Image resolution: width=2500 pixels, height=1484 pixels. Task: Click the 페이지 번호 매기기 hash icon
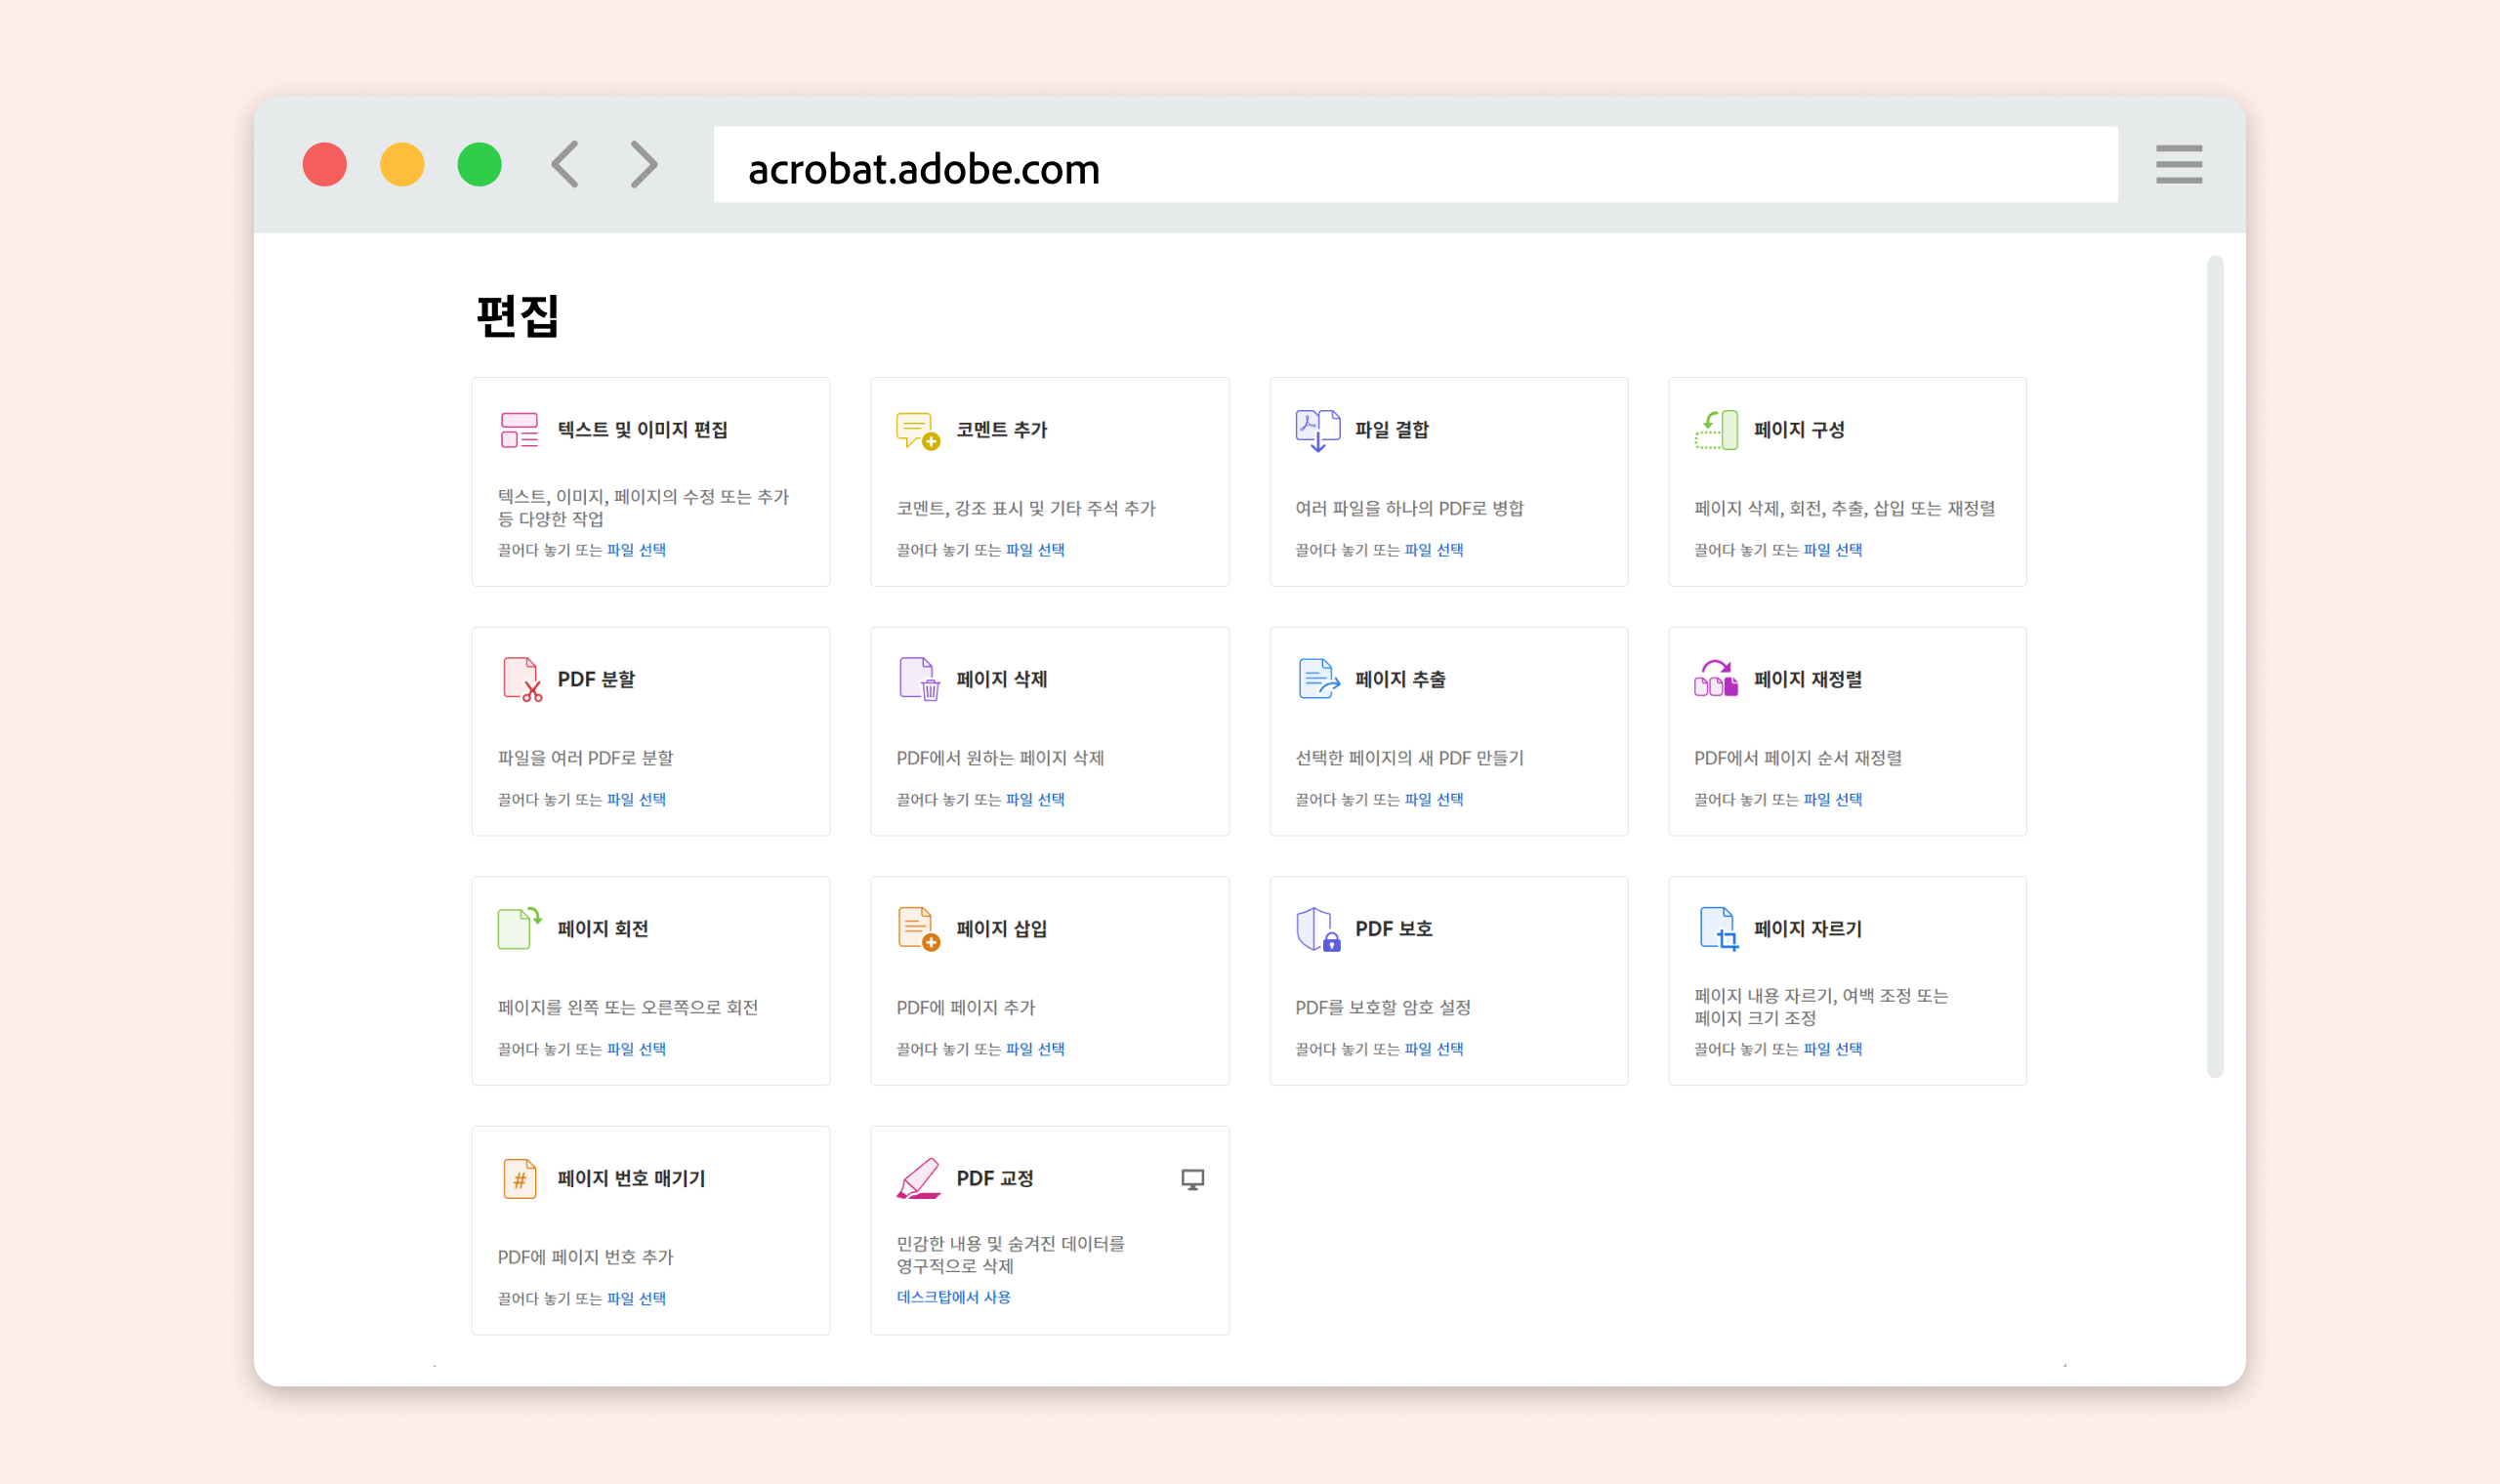tap(519, 1178)
